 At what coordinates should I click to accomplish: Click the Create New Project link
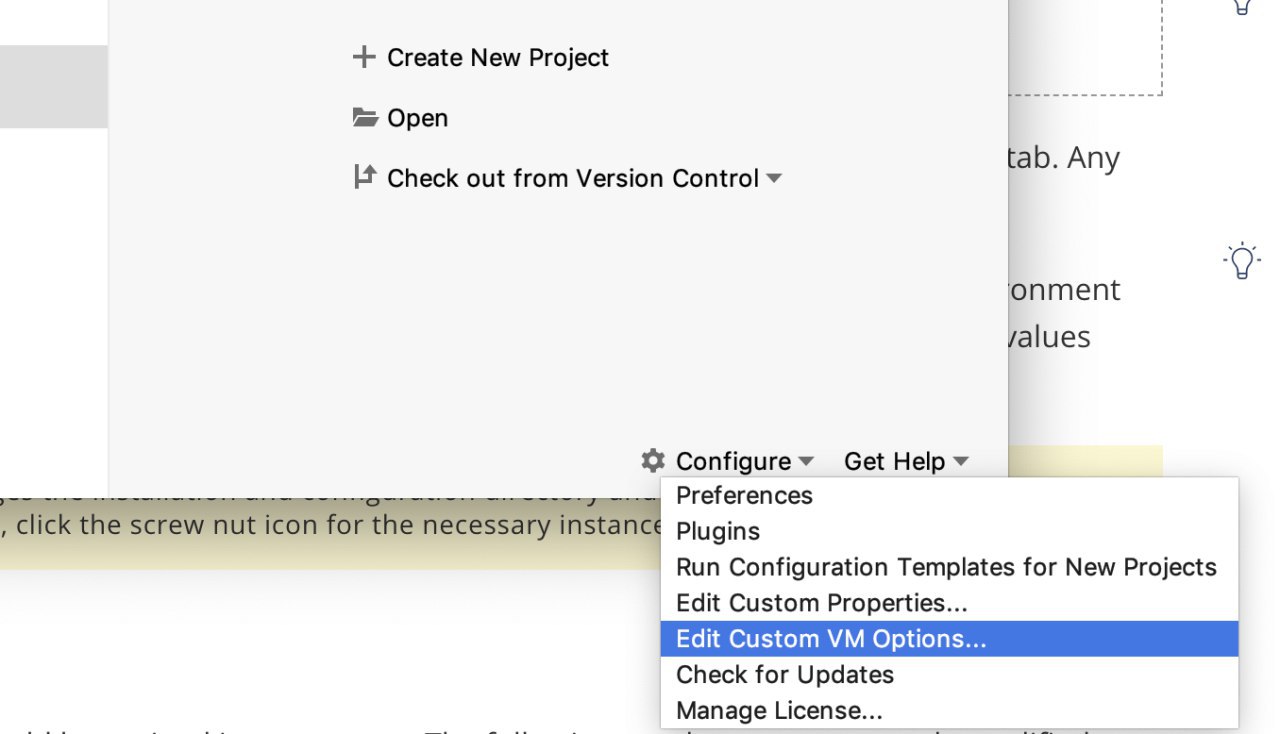coord(498,58)
